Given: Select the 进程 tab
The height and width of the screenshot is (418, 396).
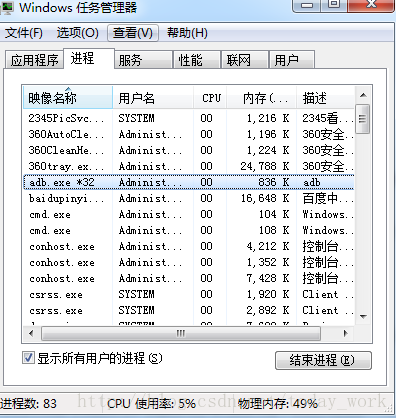Looking at the screenshot, I should pyautogui.click(x=89, y=59).
